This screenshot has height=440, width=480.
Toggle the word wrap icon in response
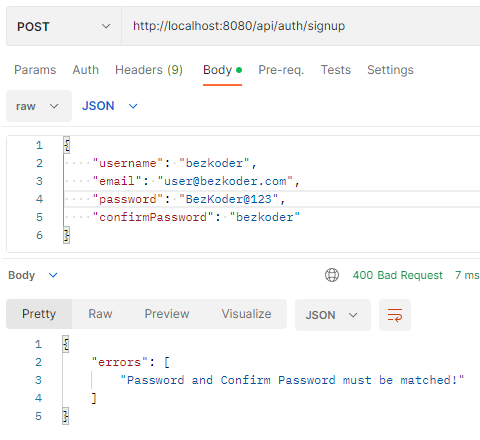coord(395,315)
